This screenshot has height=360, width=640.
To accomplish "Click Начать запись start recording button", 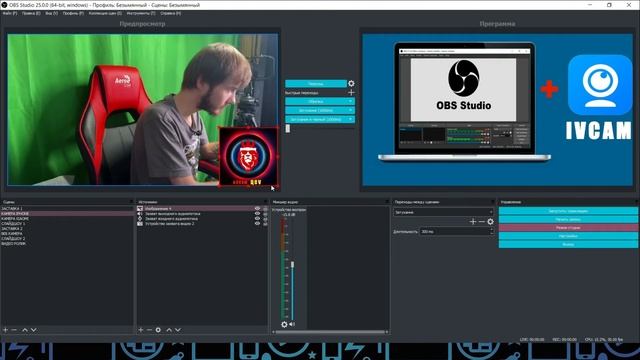I will [568, 219].
